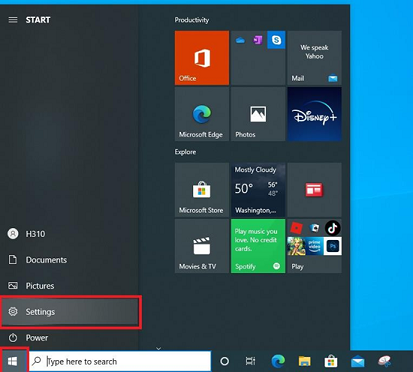This screenshot has width=413, height=372.
Task: Open the H310 user account menu
Action: pos(69,234)
